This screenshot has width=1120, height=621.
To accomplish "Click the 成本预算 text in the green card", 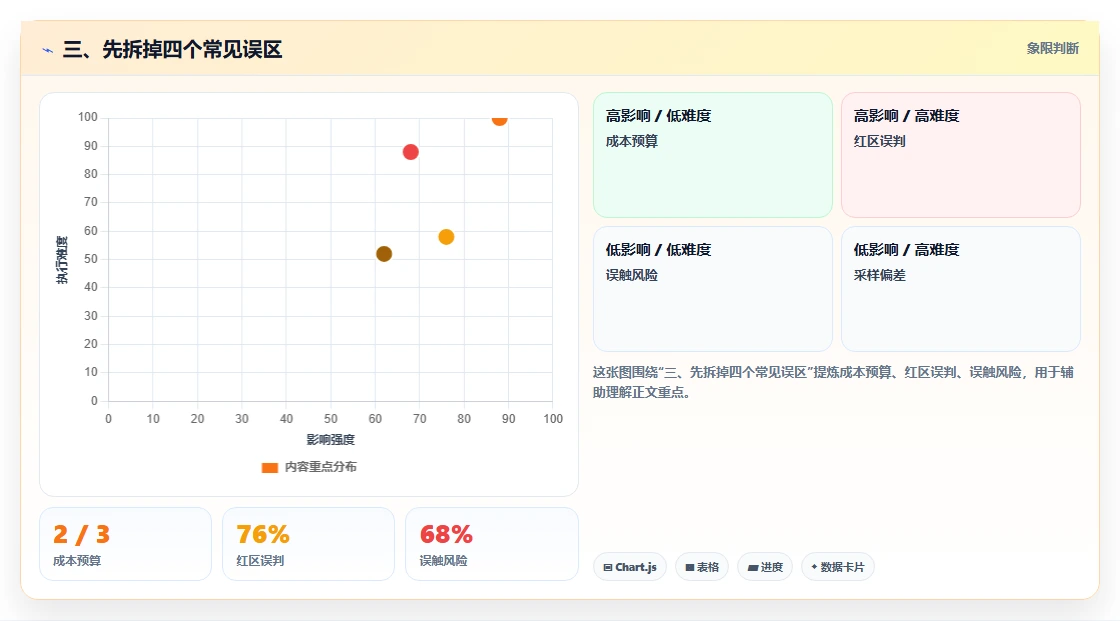I will [x=632, y=141].
